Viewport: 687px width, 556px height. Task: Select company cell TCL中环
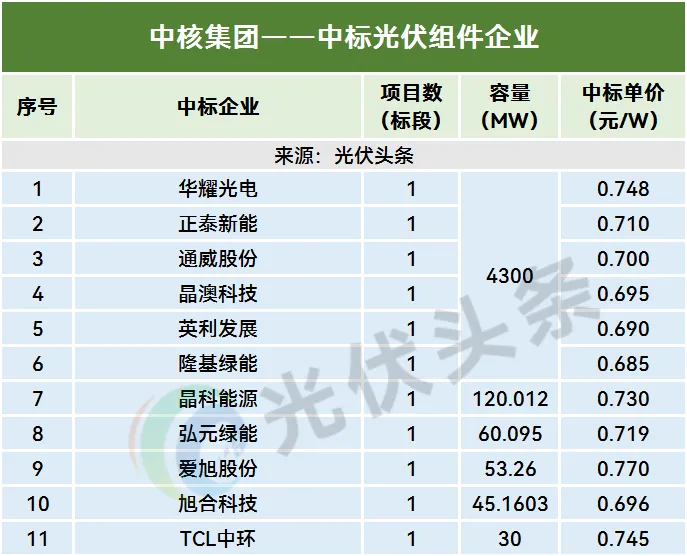(218, 538)
